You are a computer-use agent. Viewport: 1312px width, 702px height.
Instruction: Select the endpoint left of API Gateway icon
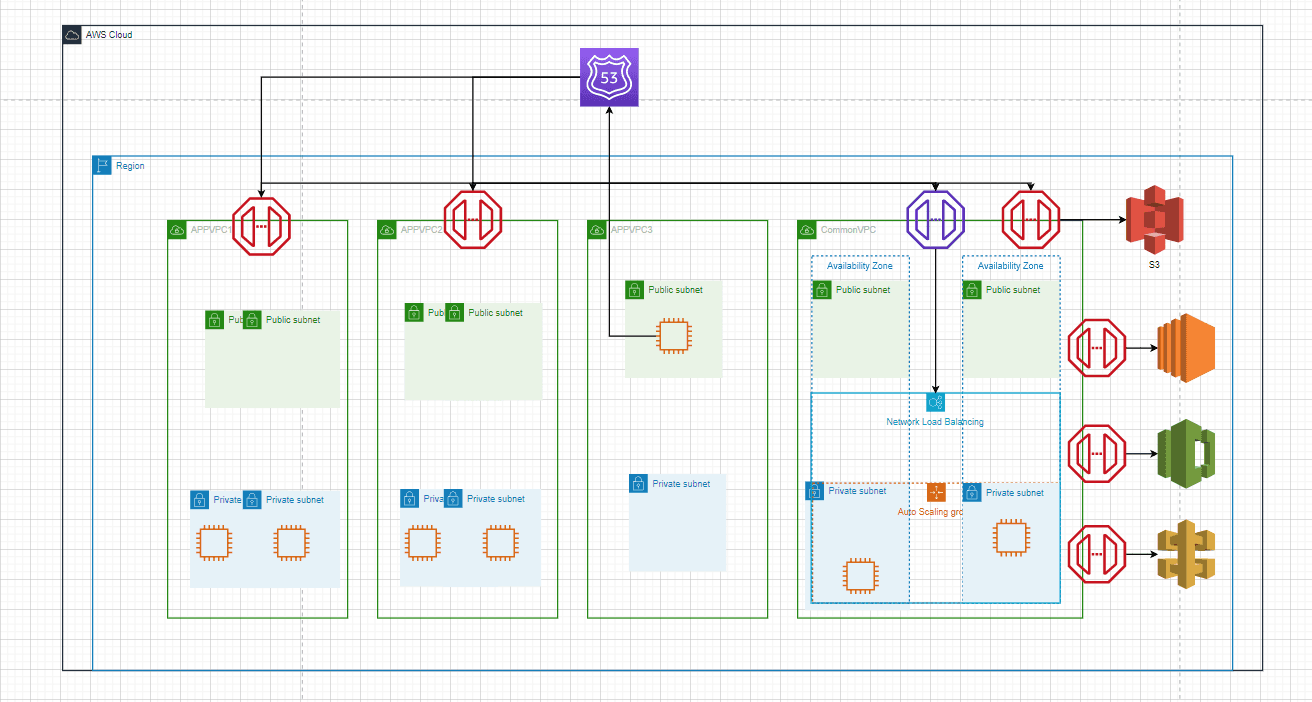coord(1097,553)
